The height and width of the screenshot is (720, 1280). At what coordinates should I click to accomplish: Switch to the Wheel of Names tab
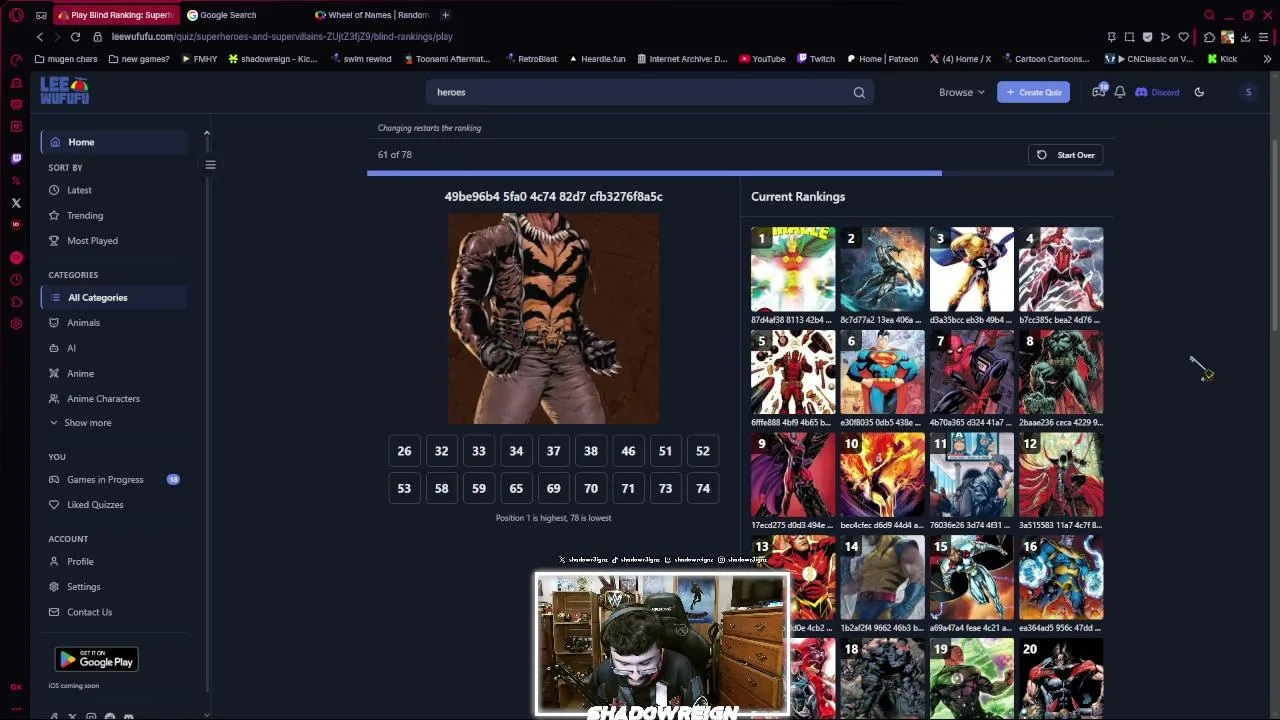[372, 15]
